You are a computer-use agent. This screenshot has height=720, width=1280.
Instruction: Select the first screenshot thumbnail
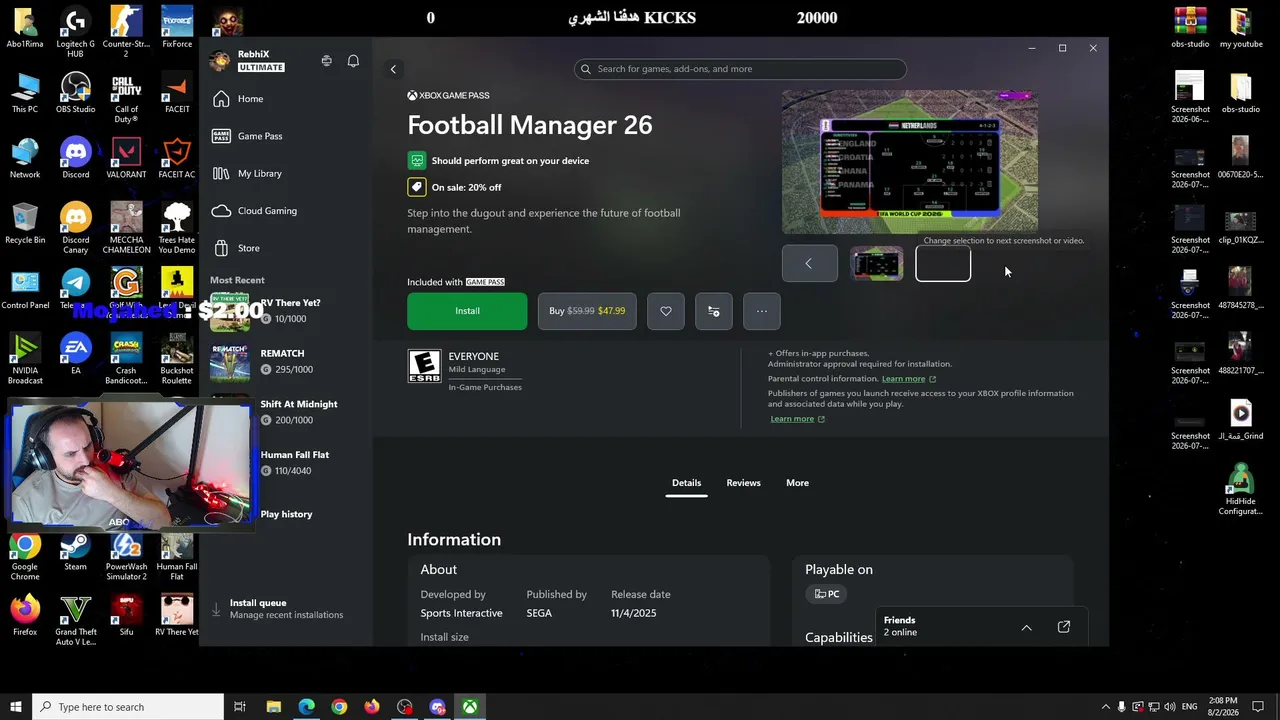coord(877,264)
